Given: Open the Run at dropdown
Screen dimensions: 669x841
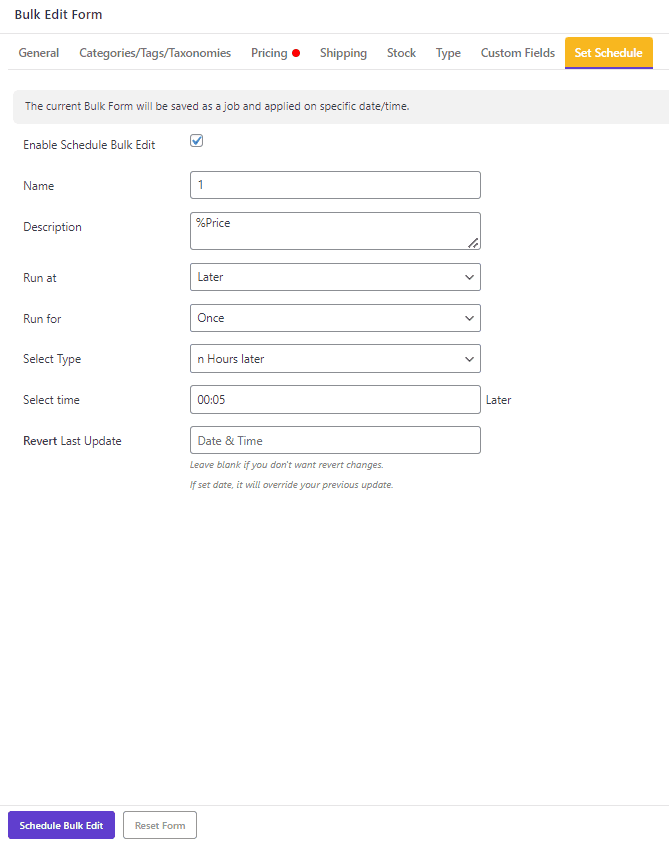Looking at the screenshot, I should (335, 277).
